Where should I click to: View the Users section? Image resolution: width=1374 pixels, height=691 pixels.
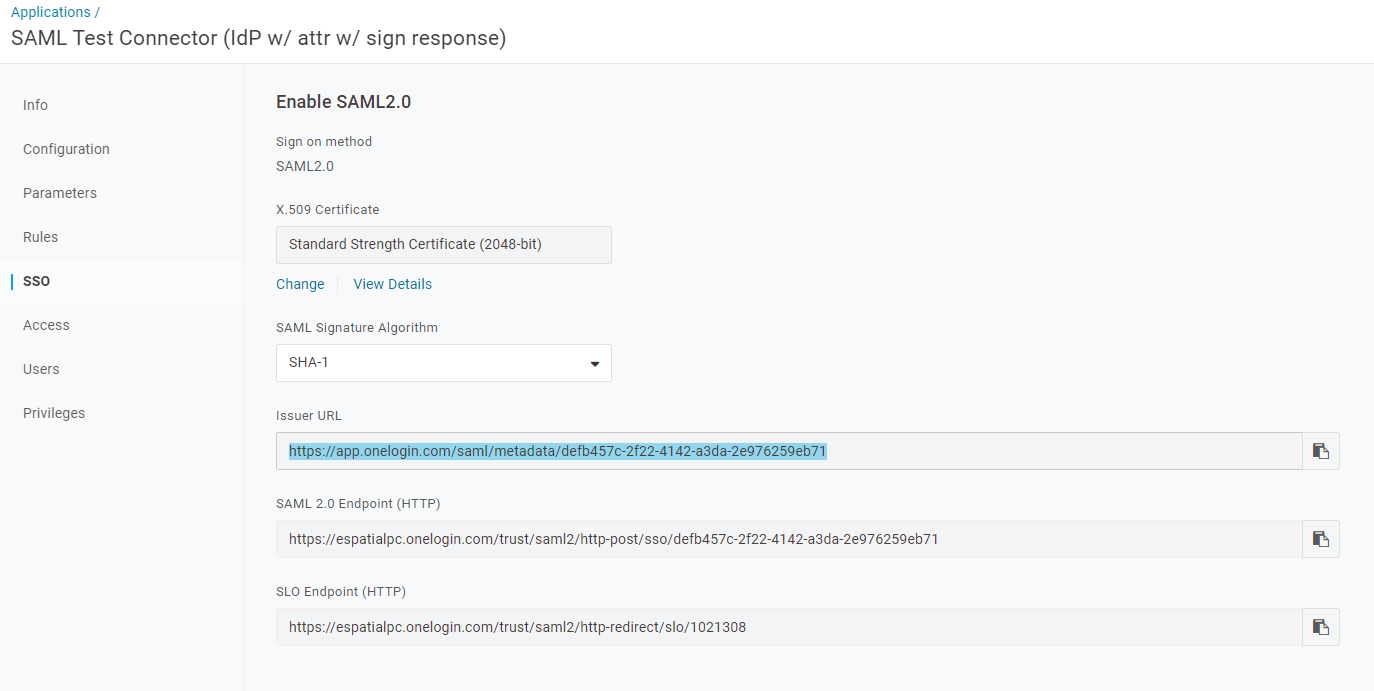pos(41,369)
